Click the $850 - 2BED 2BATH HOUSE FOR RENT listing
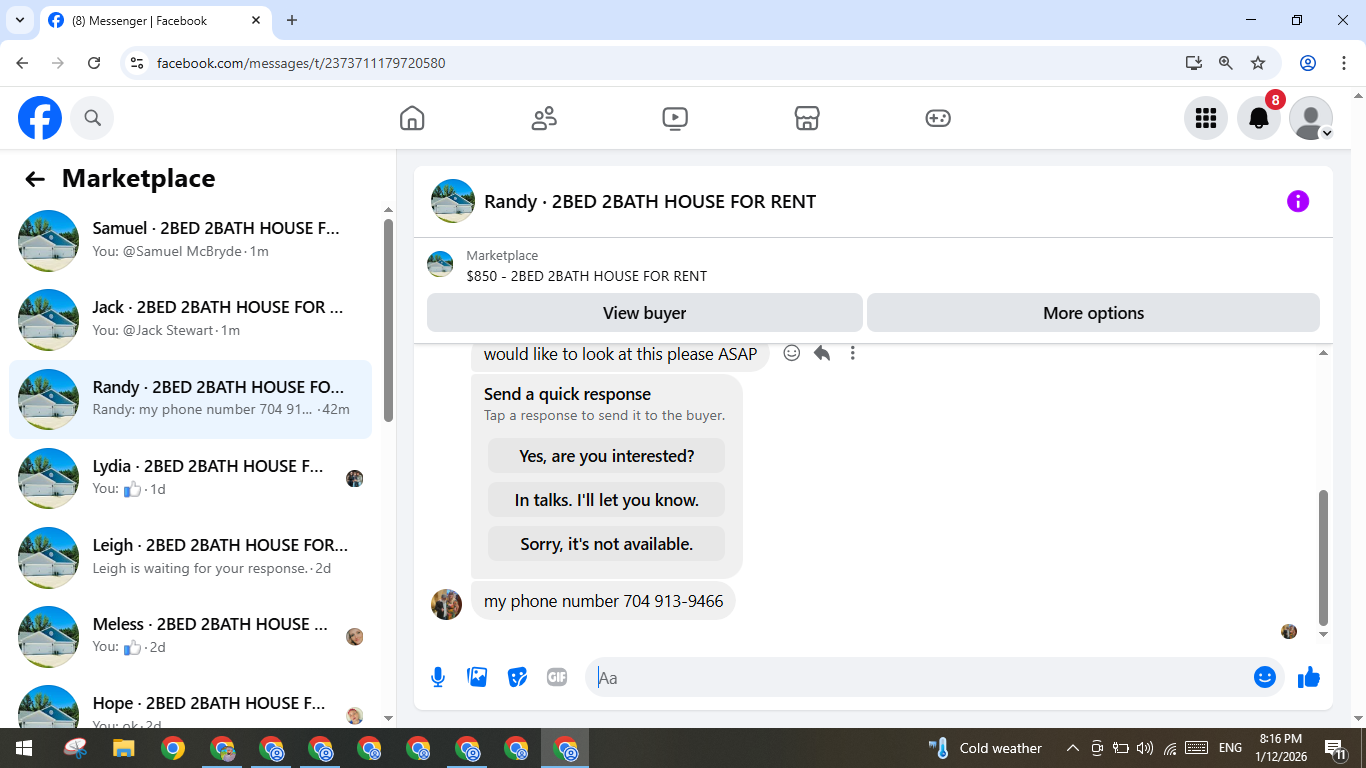The image size is (1366, 768). click(x=586, y=276)
